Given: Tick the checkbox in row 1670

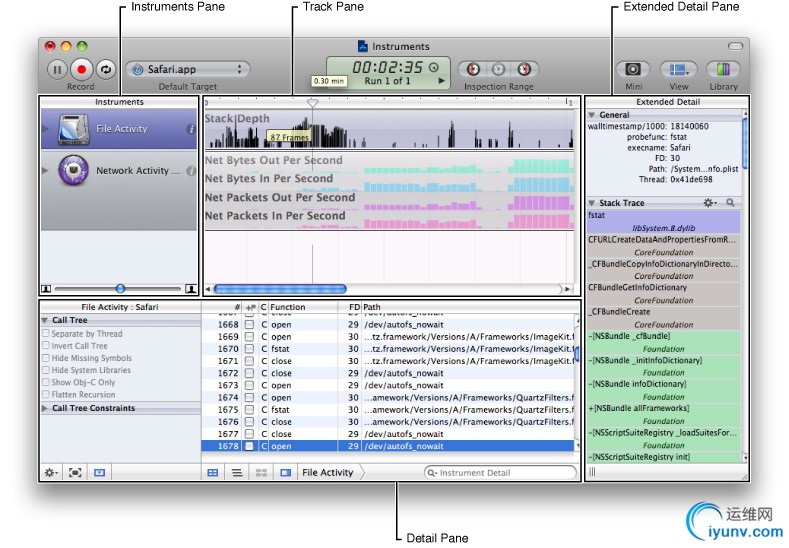Looking at the screenshot, I should tap(249, 349).
